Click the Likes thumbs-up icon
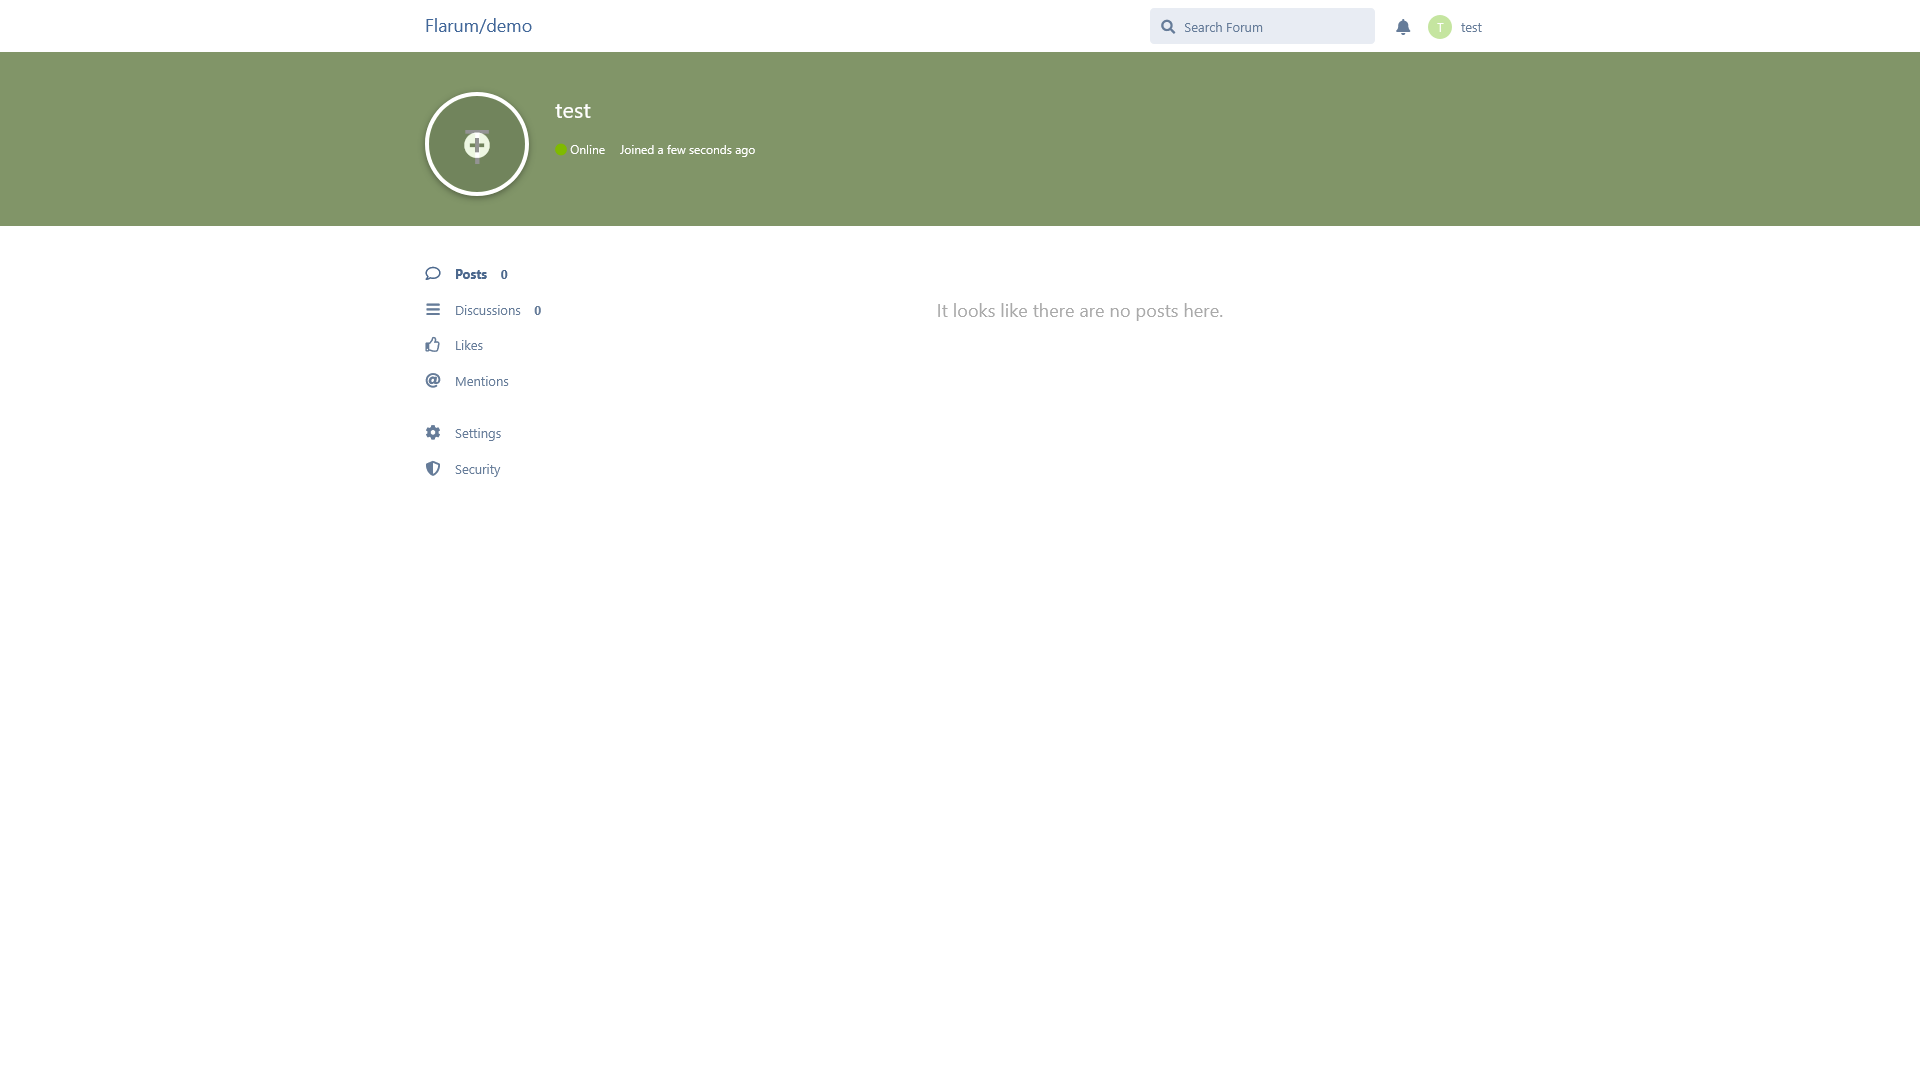 433,345
